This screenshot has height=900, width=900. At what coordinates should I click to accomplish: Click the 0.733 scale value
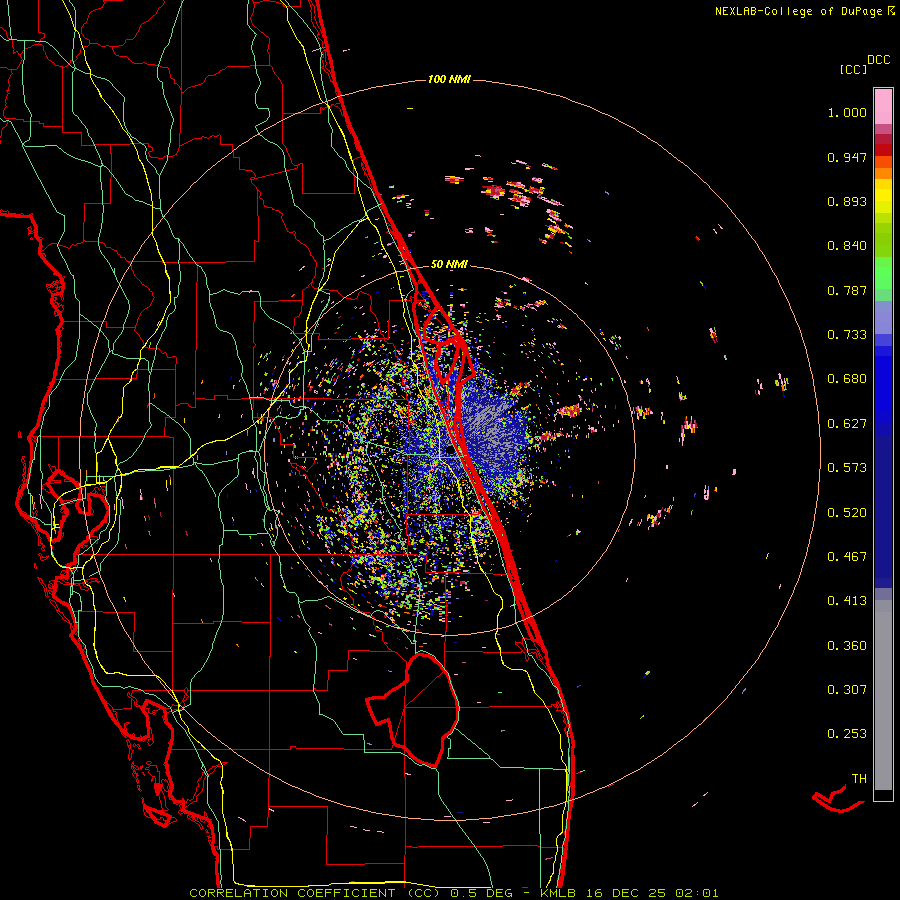pos(847,335)
